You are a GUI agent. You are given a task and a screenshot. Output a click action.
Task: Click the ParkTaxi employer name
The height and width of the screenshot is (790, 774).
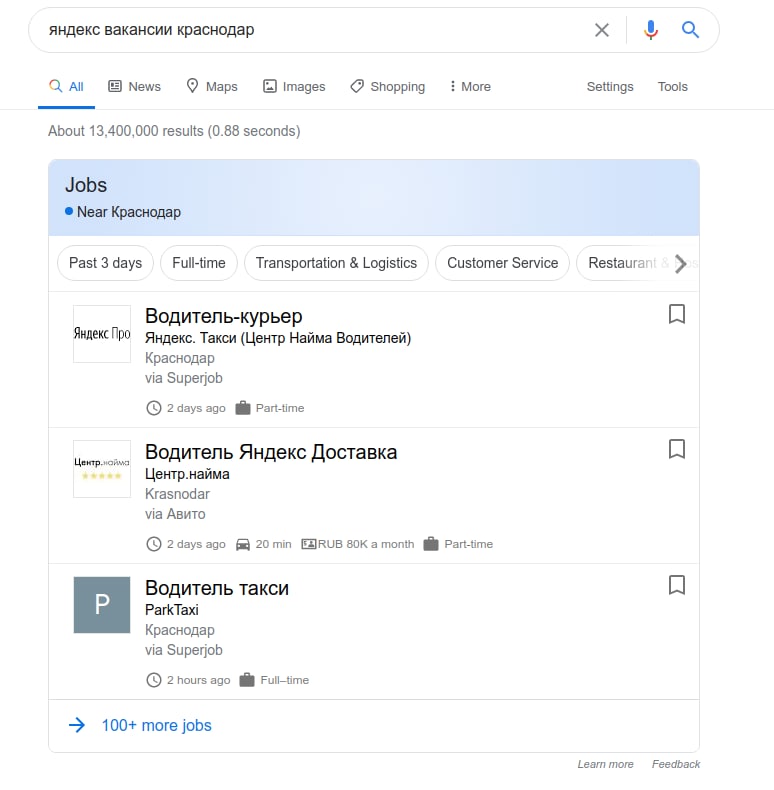pyautogui.click(x=172, y=610)
